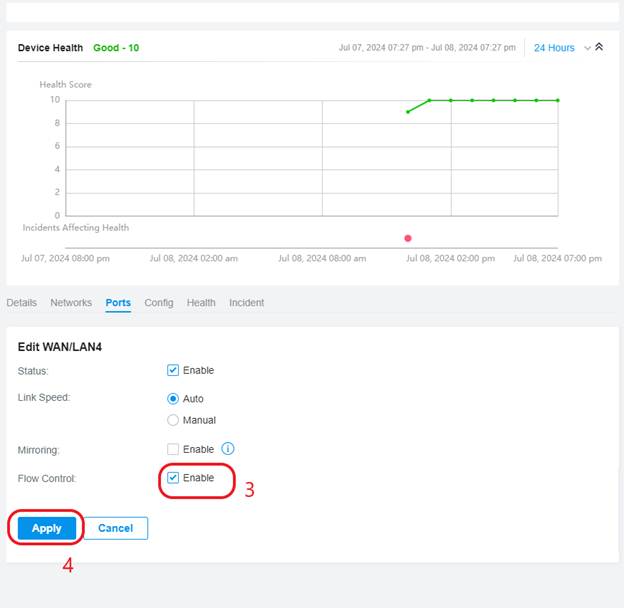The width and height of the screenshot is (624, 608).
Task: Open the Health tab
Action: [x=201, y=303]
